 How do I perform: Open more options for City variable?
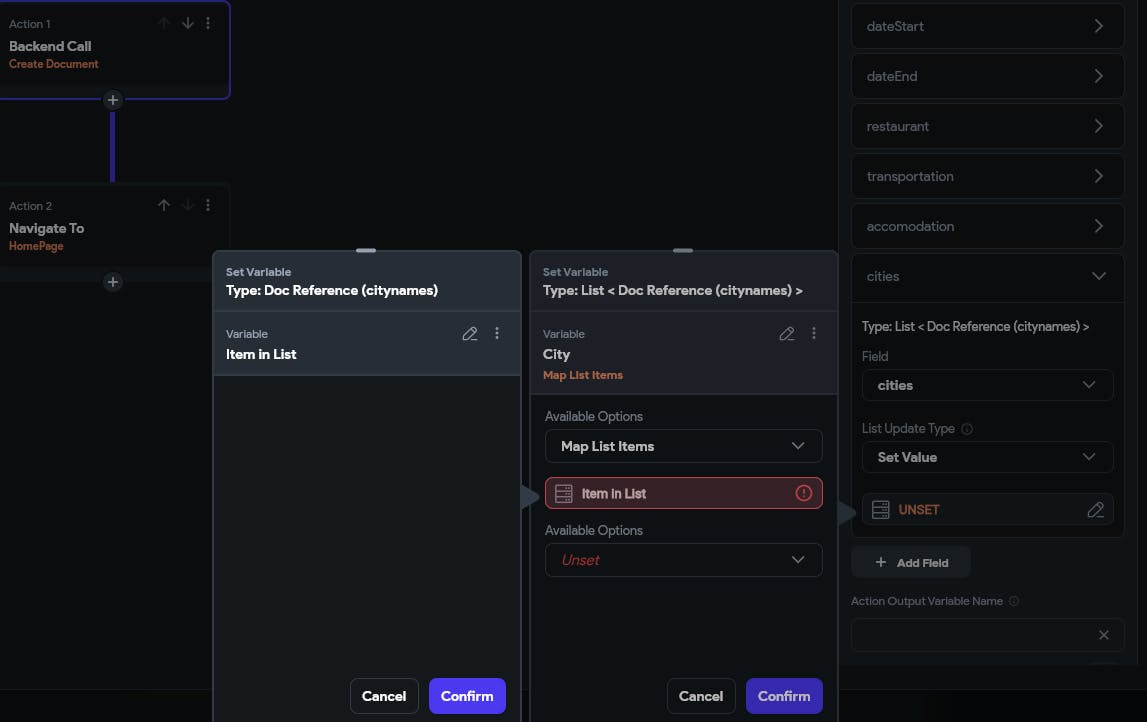click(x=814, y=334)
